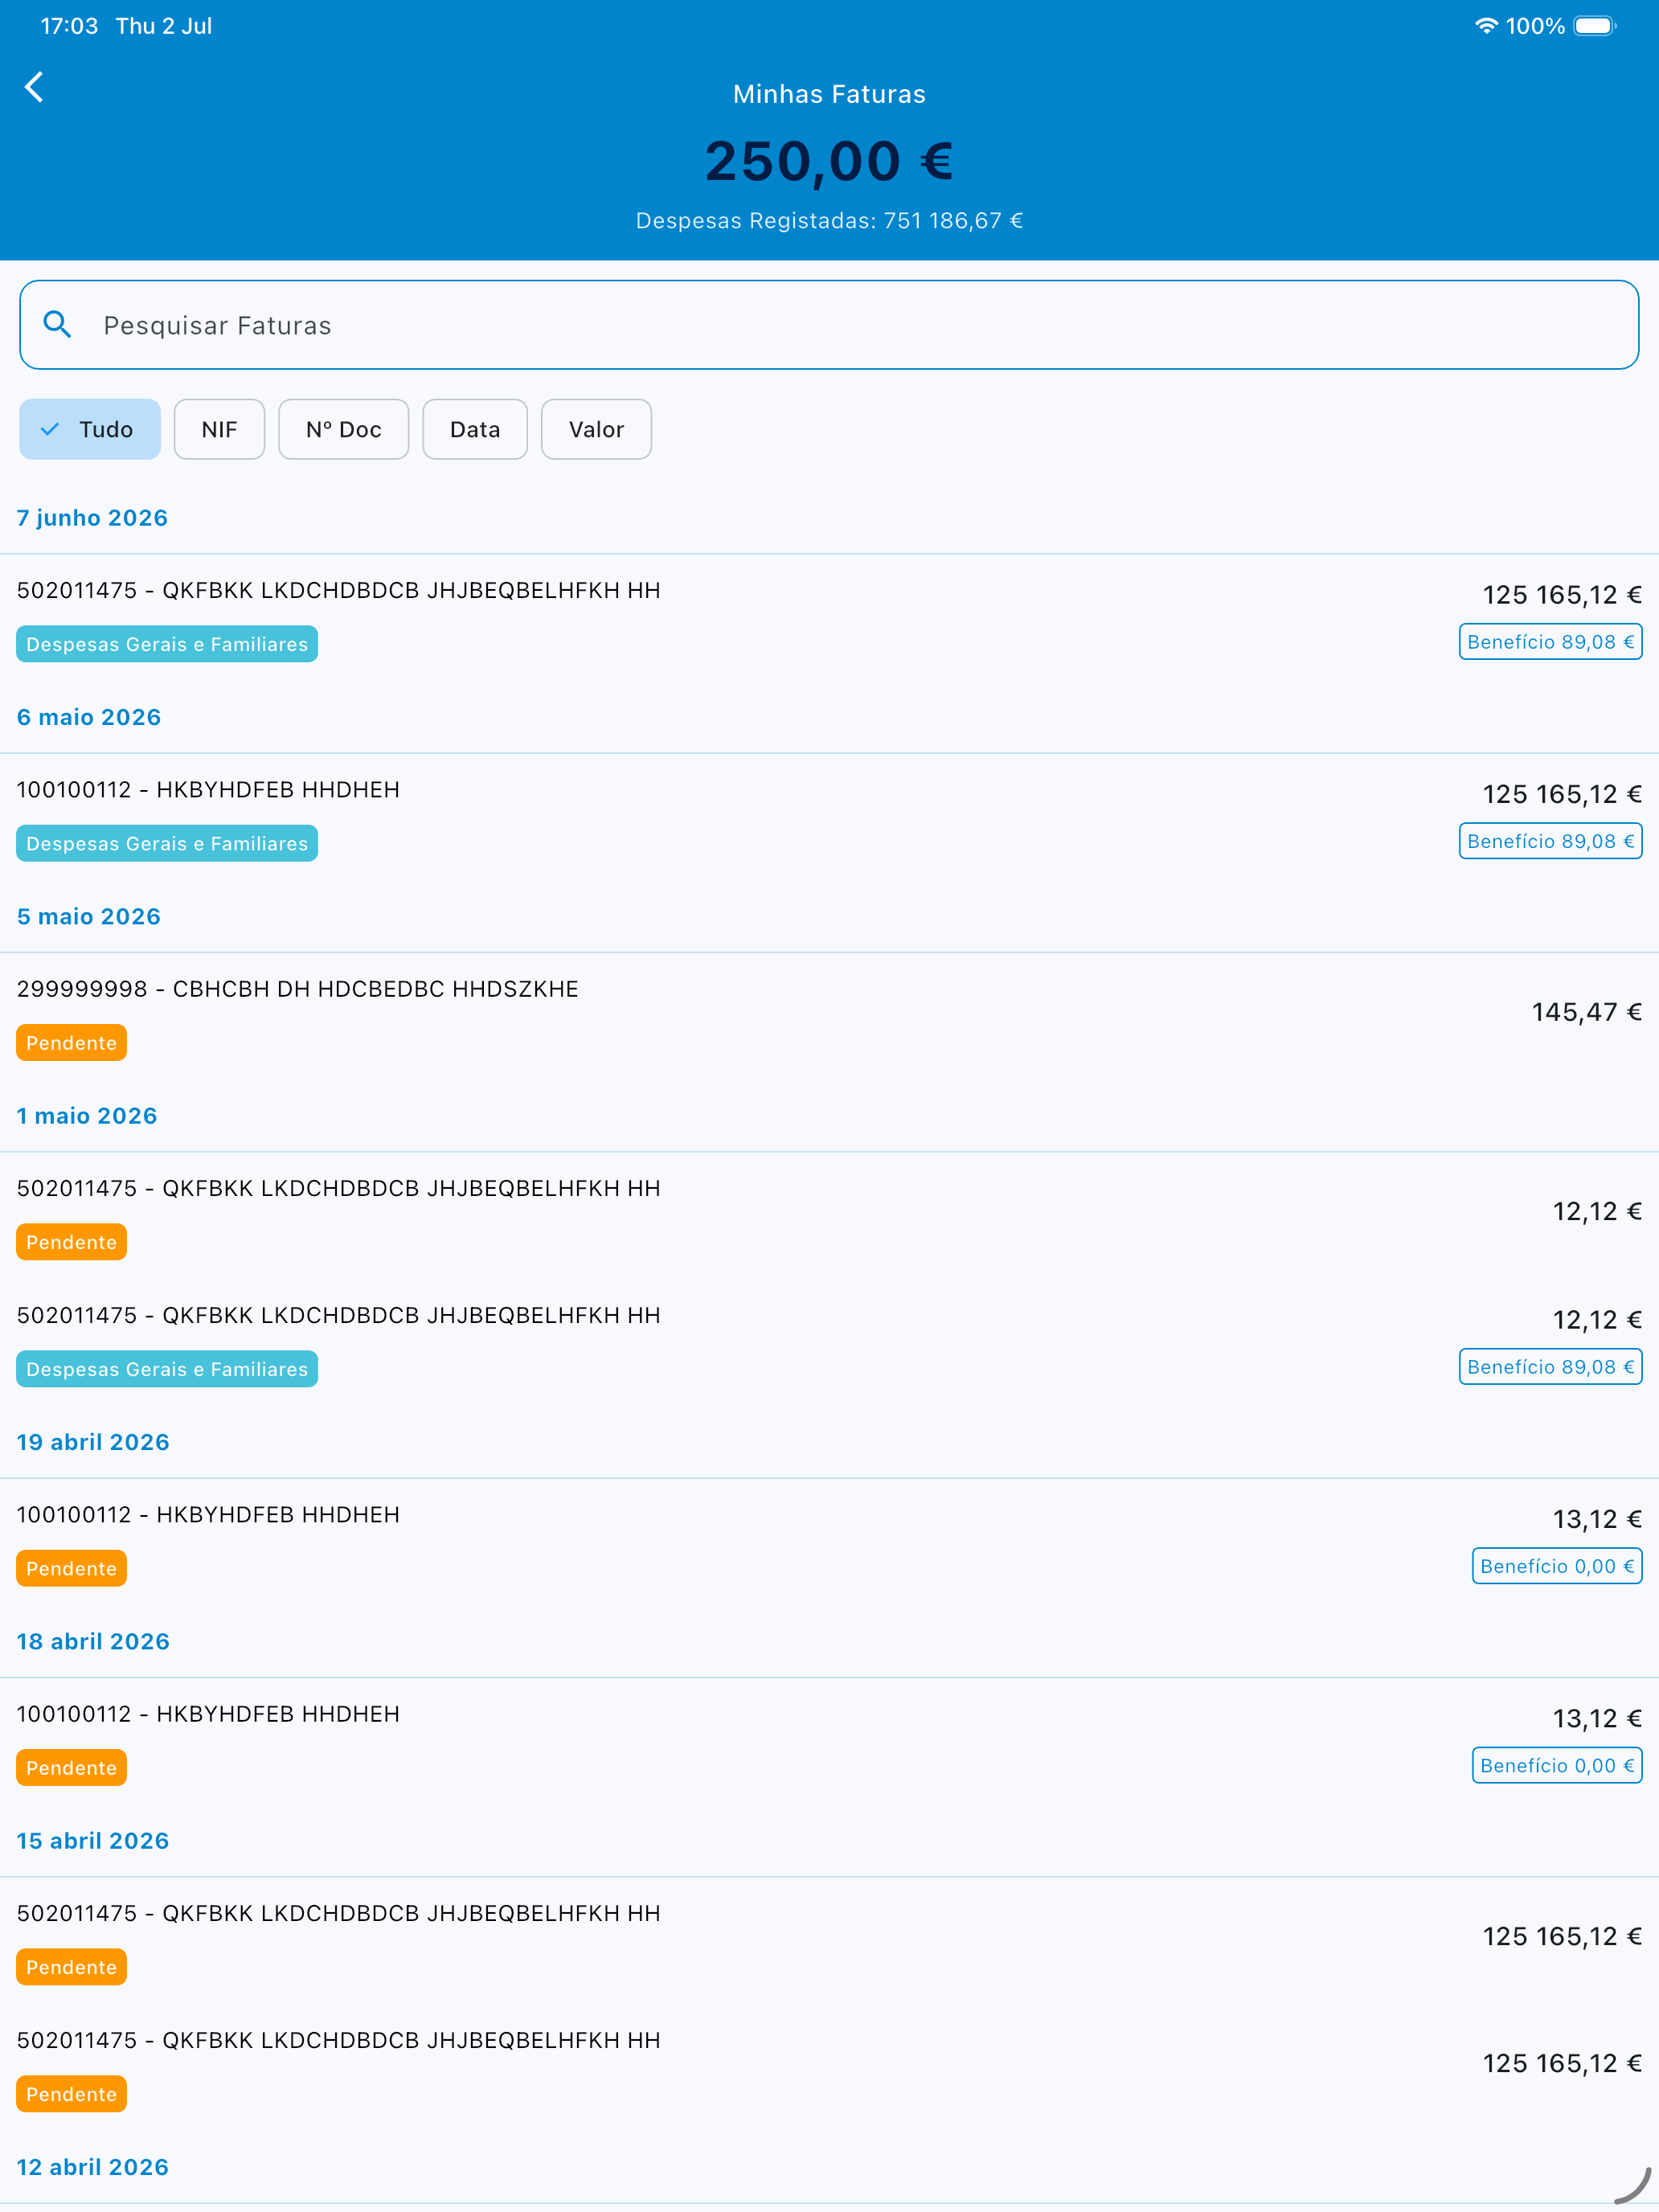Tap Despesas Gerais e Familiares tag, 7 junho

(167, 644)
